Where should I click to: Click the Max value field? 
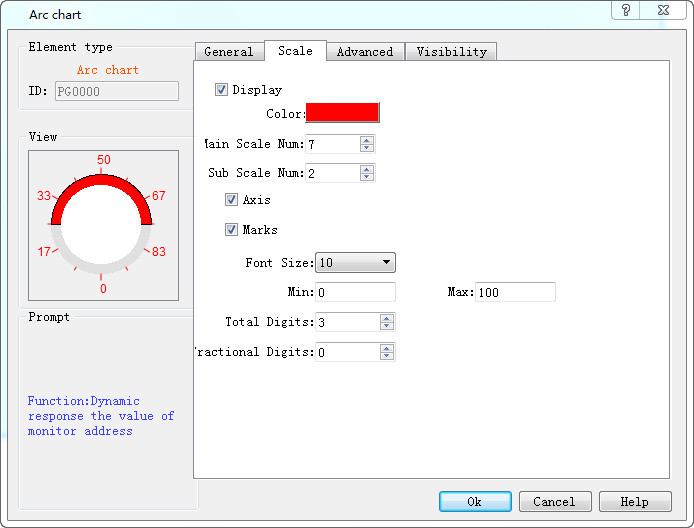click(515, 292)
